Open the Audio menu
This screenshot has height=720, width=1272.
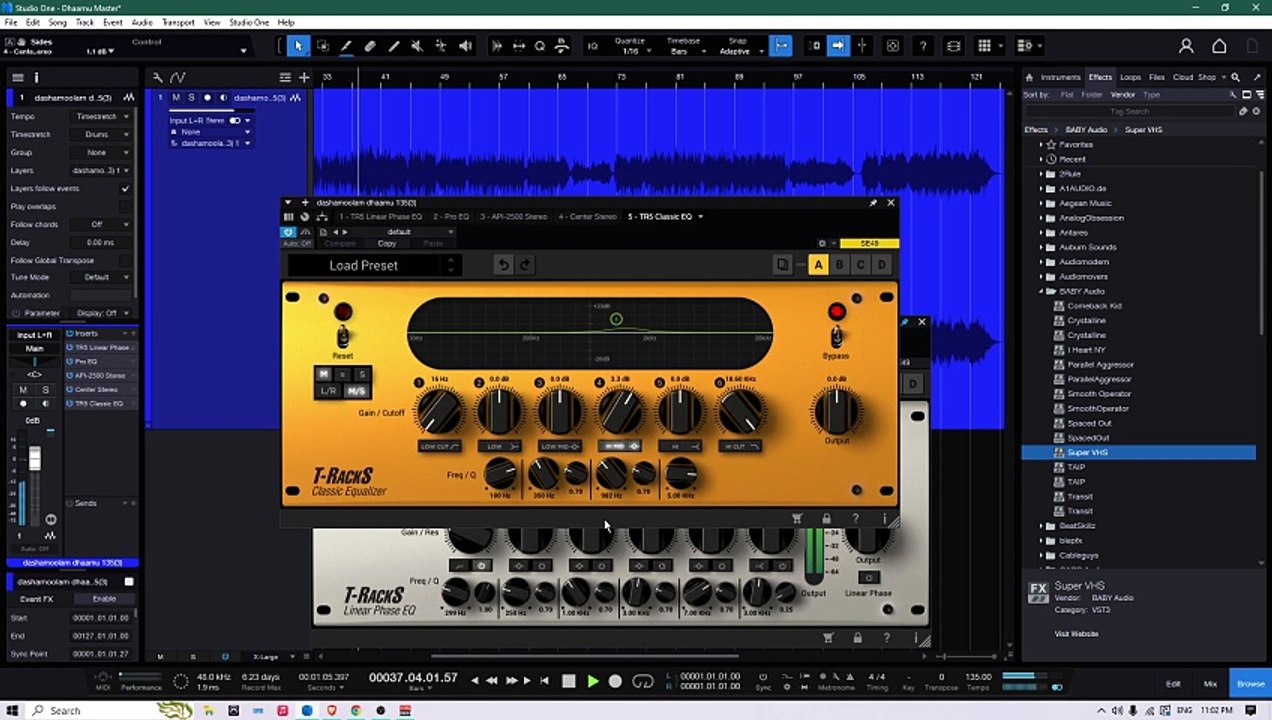pos(142,22)
